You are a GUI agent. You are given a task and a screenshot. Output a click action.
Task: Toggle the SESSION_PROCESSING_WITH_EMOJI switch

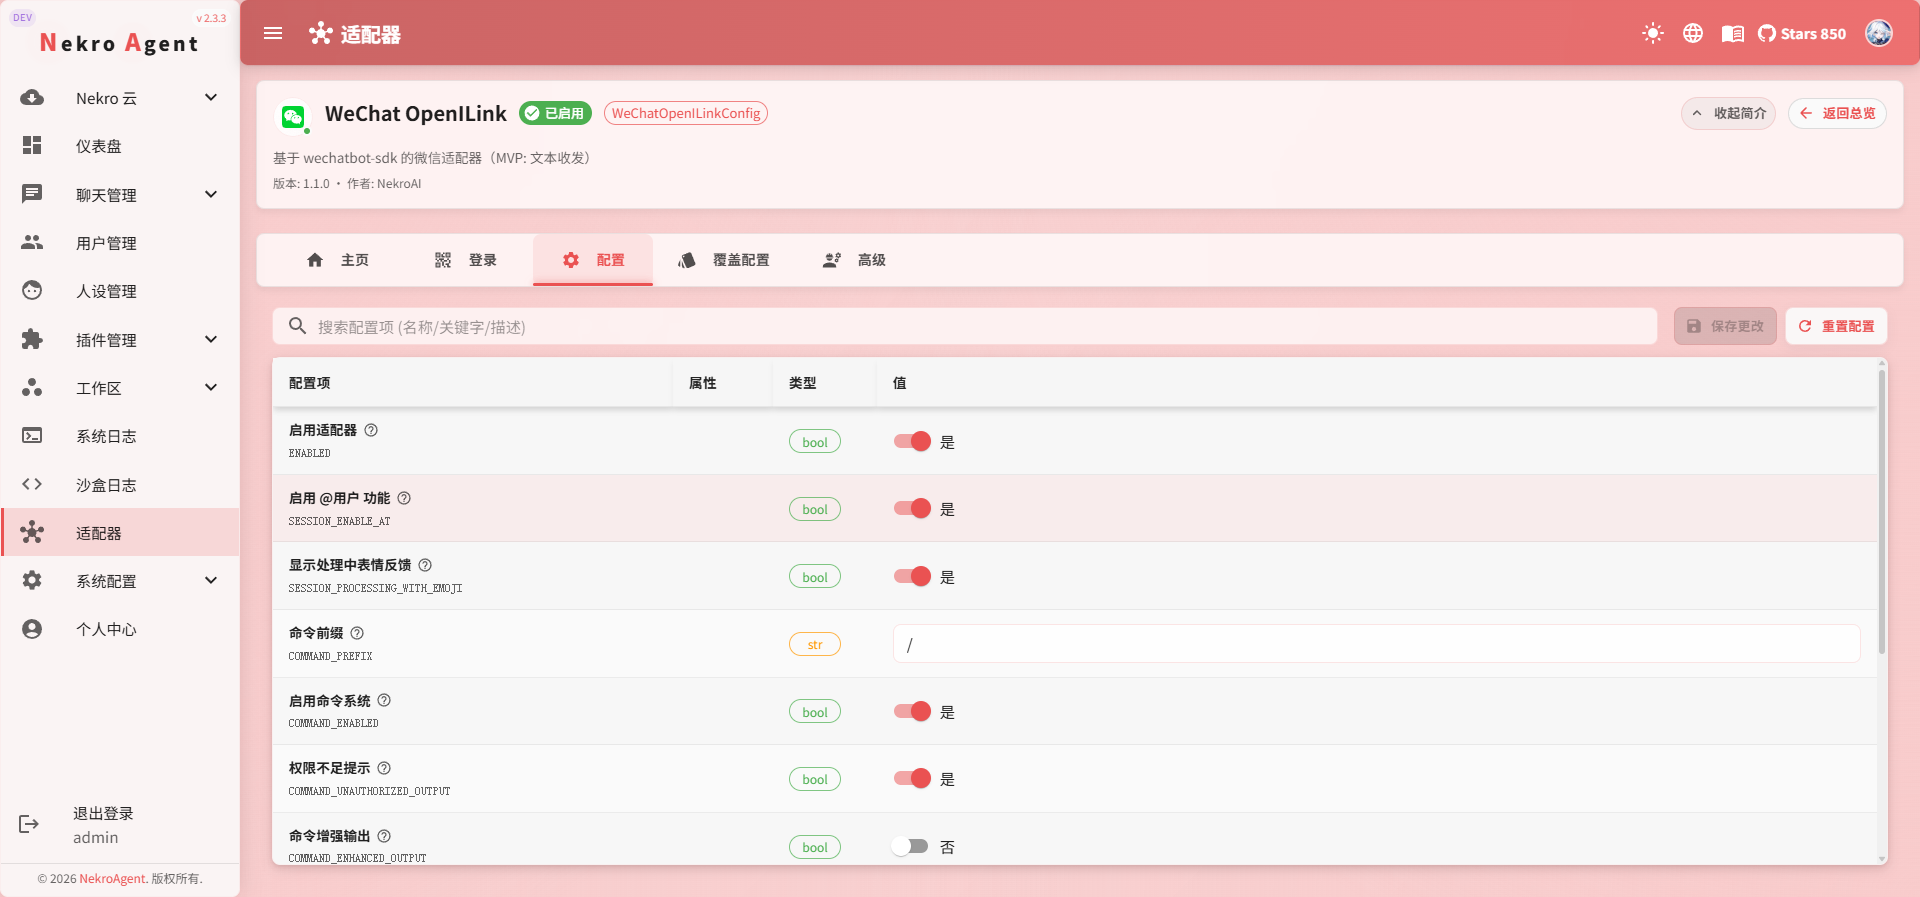tap(912, 577)
